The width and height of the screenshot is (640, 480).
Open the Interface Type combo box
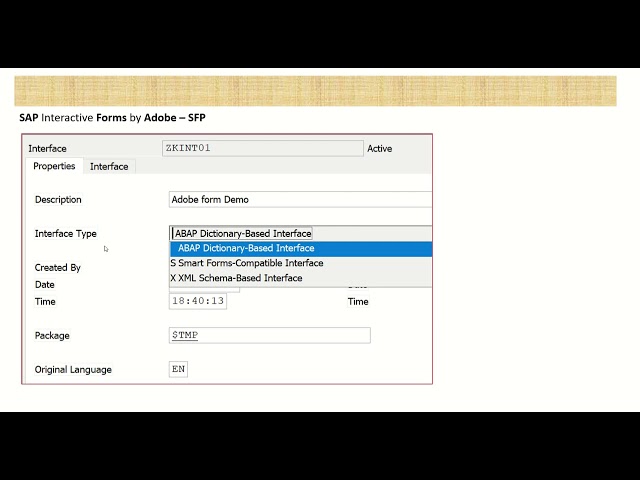tap(300, 233)
